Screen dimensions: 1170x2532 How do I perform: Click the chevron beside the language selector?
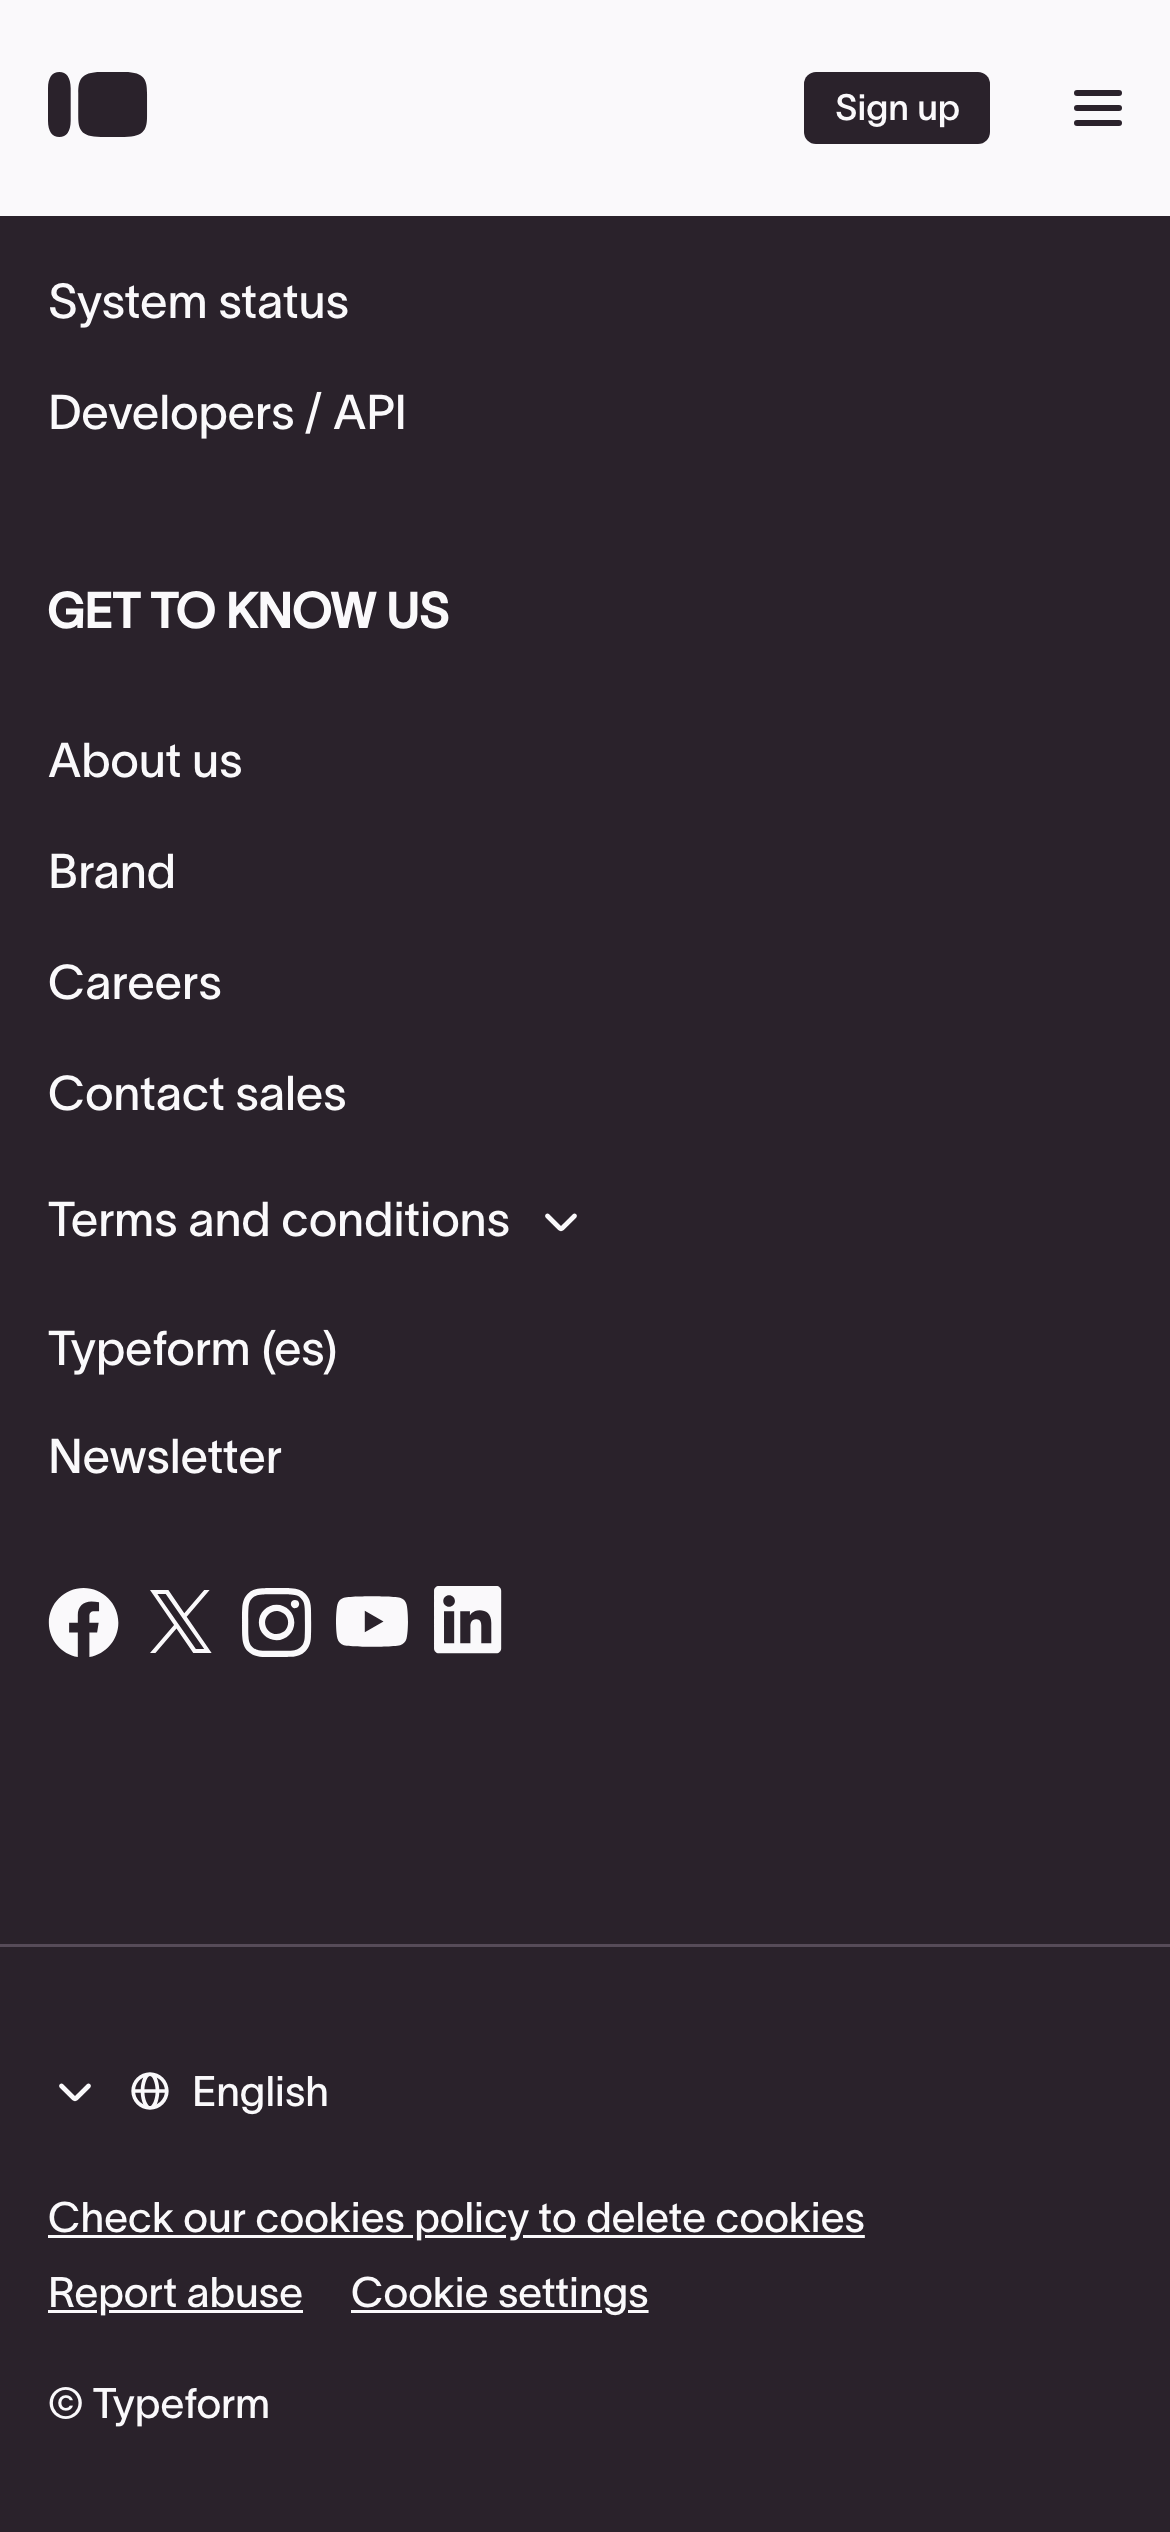[75, 2092]
